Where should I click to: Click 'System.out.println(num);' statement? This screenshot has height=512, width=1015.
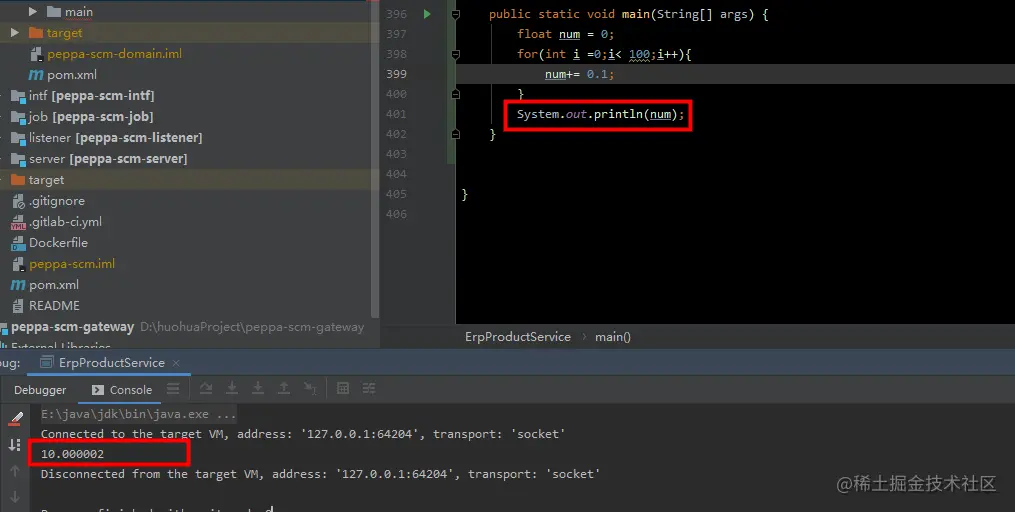click(600, 115)
